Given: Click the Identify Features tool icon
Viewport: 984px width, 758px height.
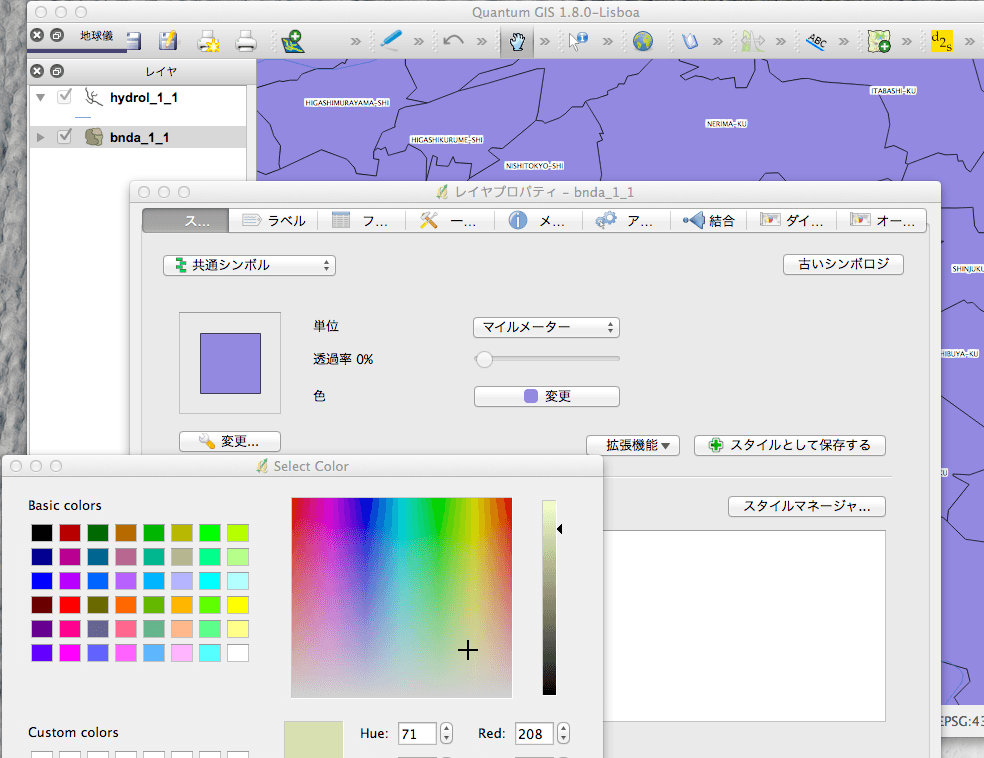Looking at the screenshot, I should click(x=579, y=41).
